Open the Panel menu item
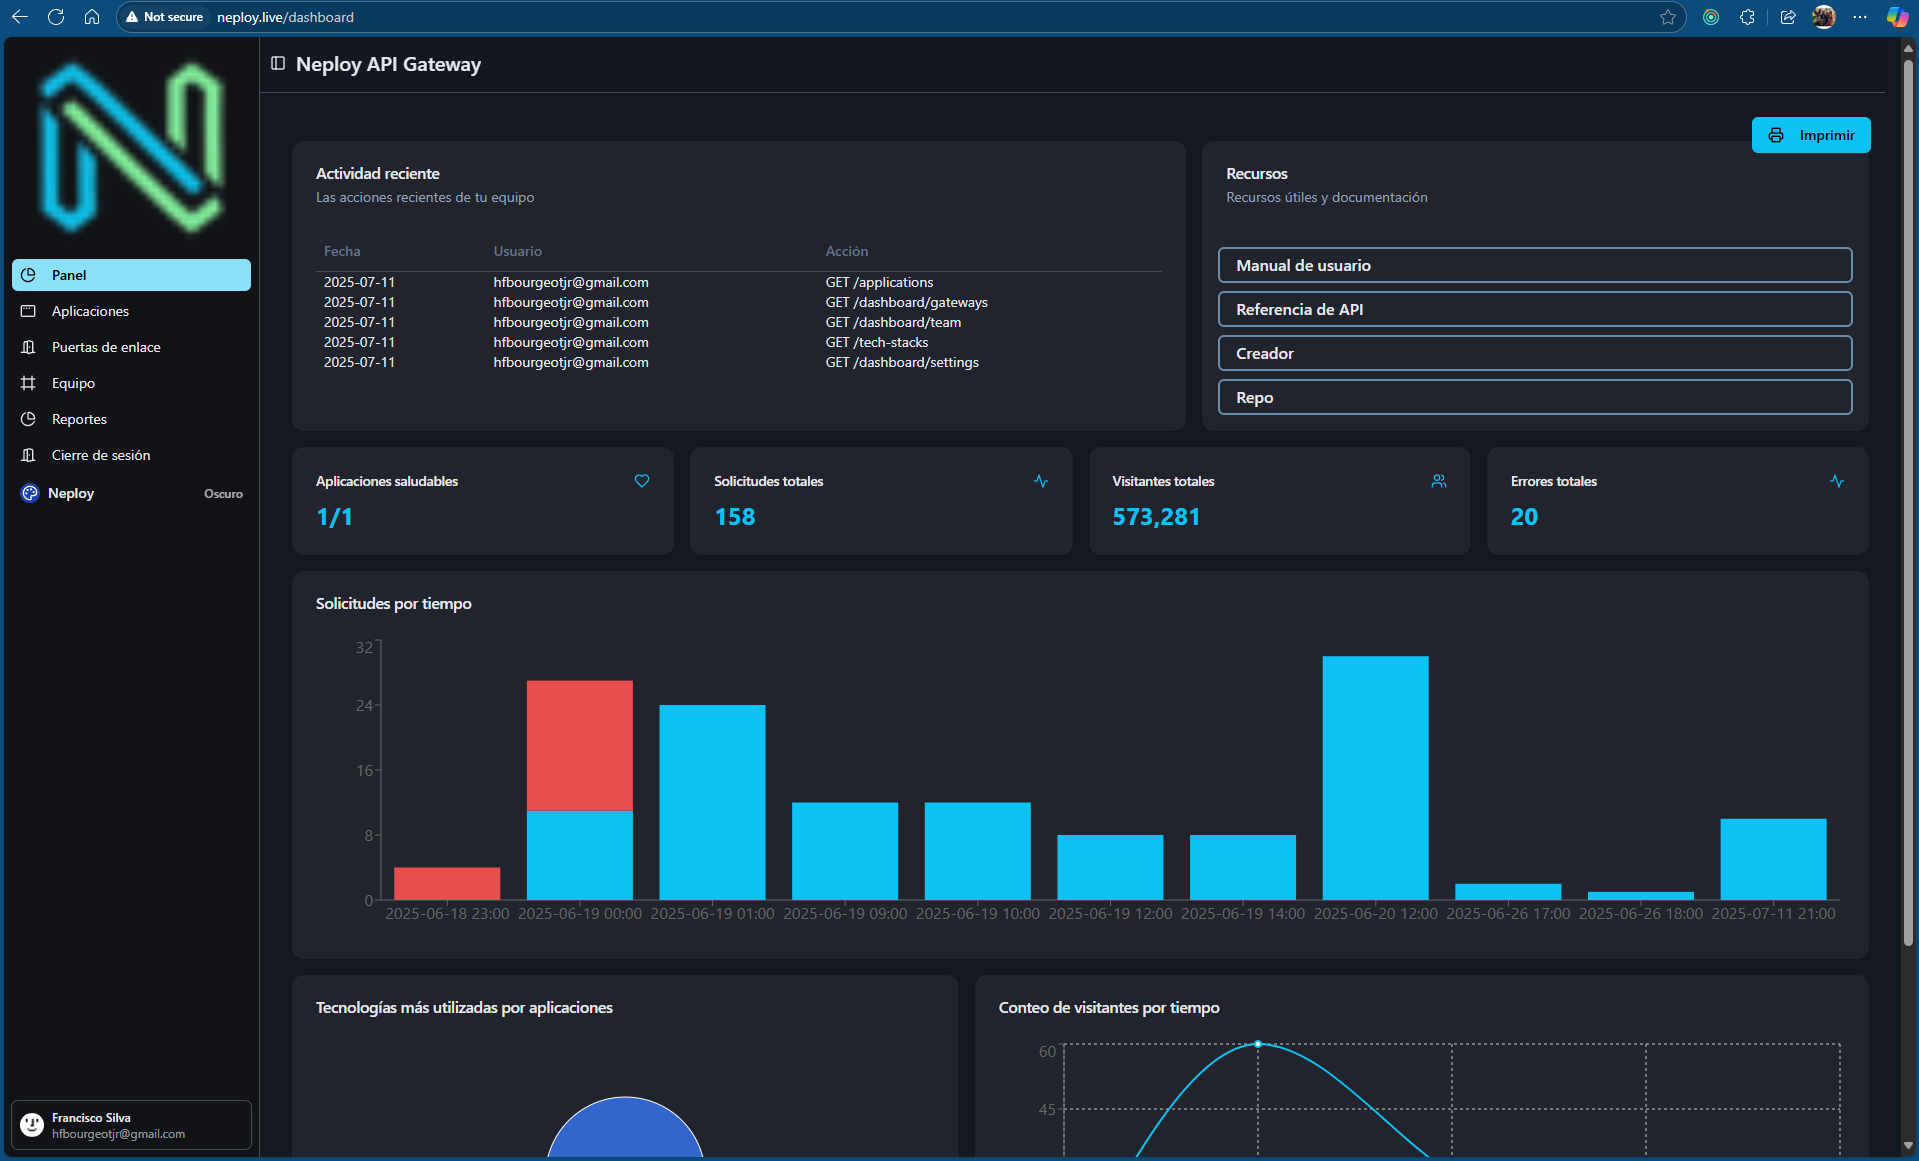 pyautogui.click(x=131, y=275)
